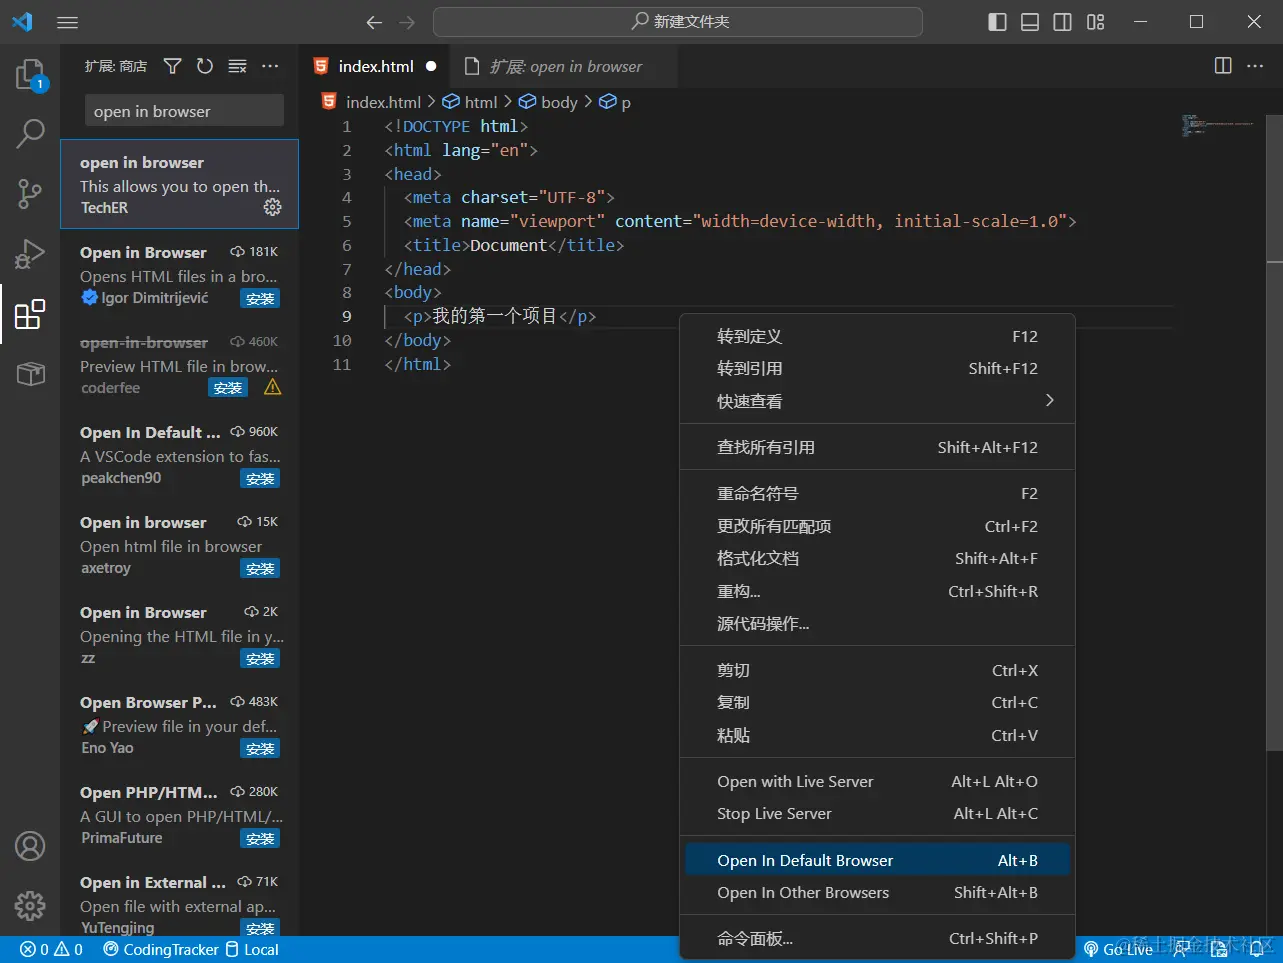Screen dimensions: 1283x963
Task: Select 剪切 in context menu
Action: (877, 670)
